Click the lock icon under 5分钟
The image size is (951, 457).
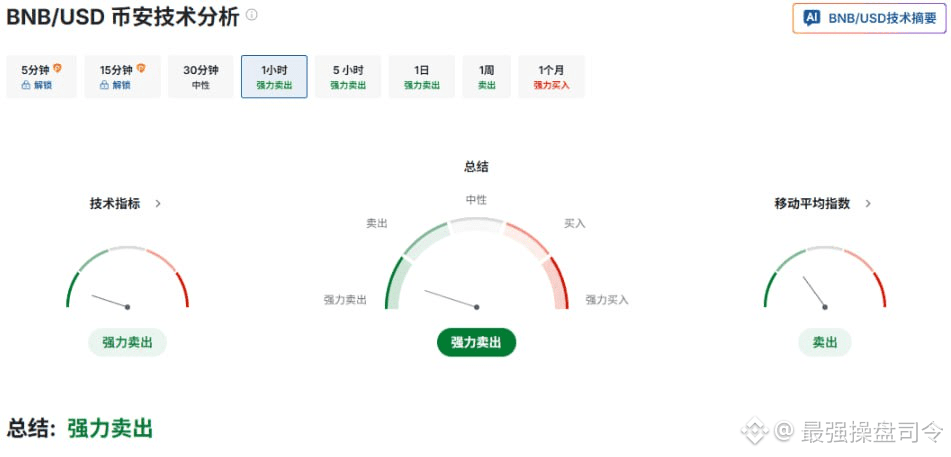tap(25, 86)
